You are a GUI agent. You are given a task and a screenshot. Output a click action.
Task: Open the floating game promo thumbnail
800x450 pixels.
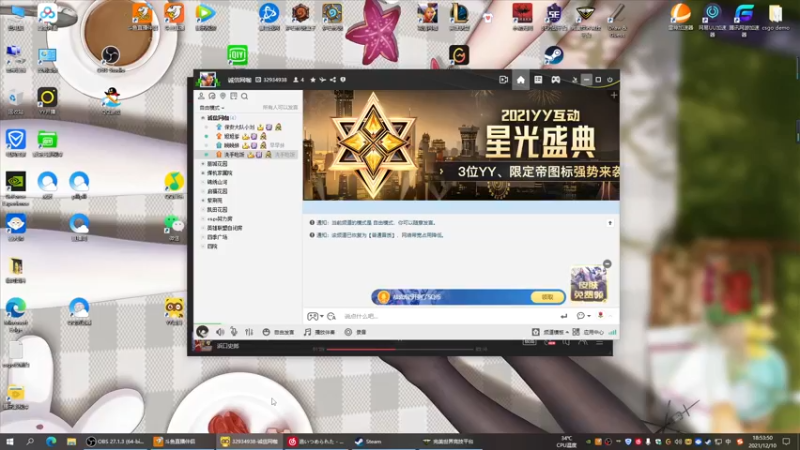[588, 284]
